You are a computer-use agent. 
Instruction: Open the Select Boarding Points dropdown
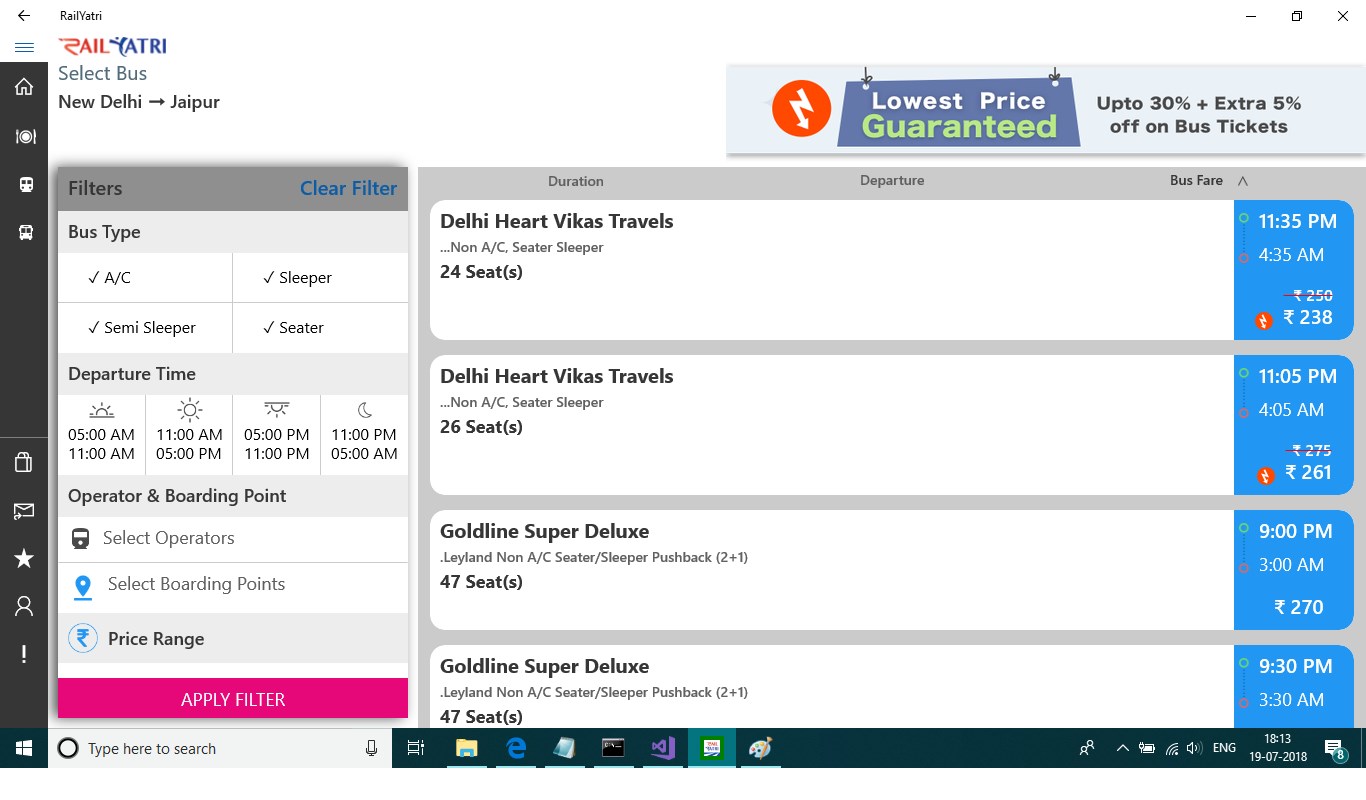[233, 587]
